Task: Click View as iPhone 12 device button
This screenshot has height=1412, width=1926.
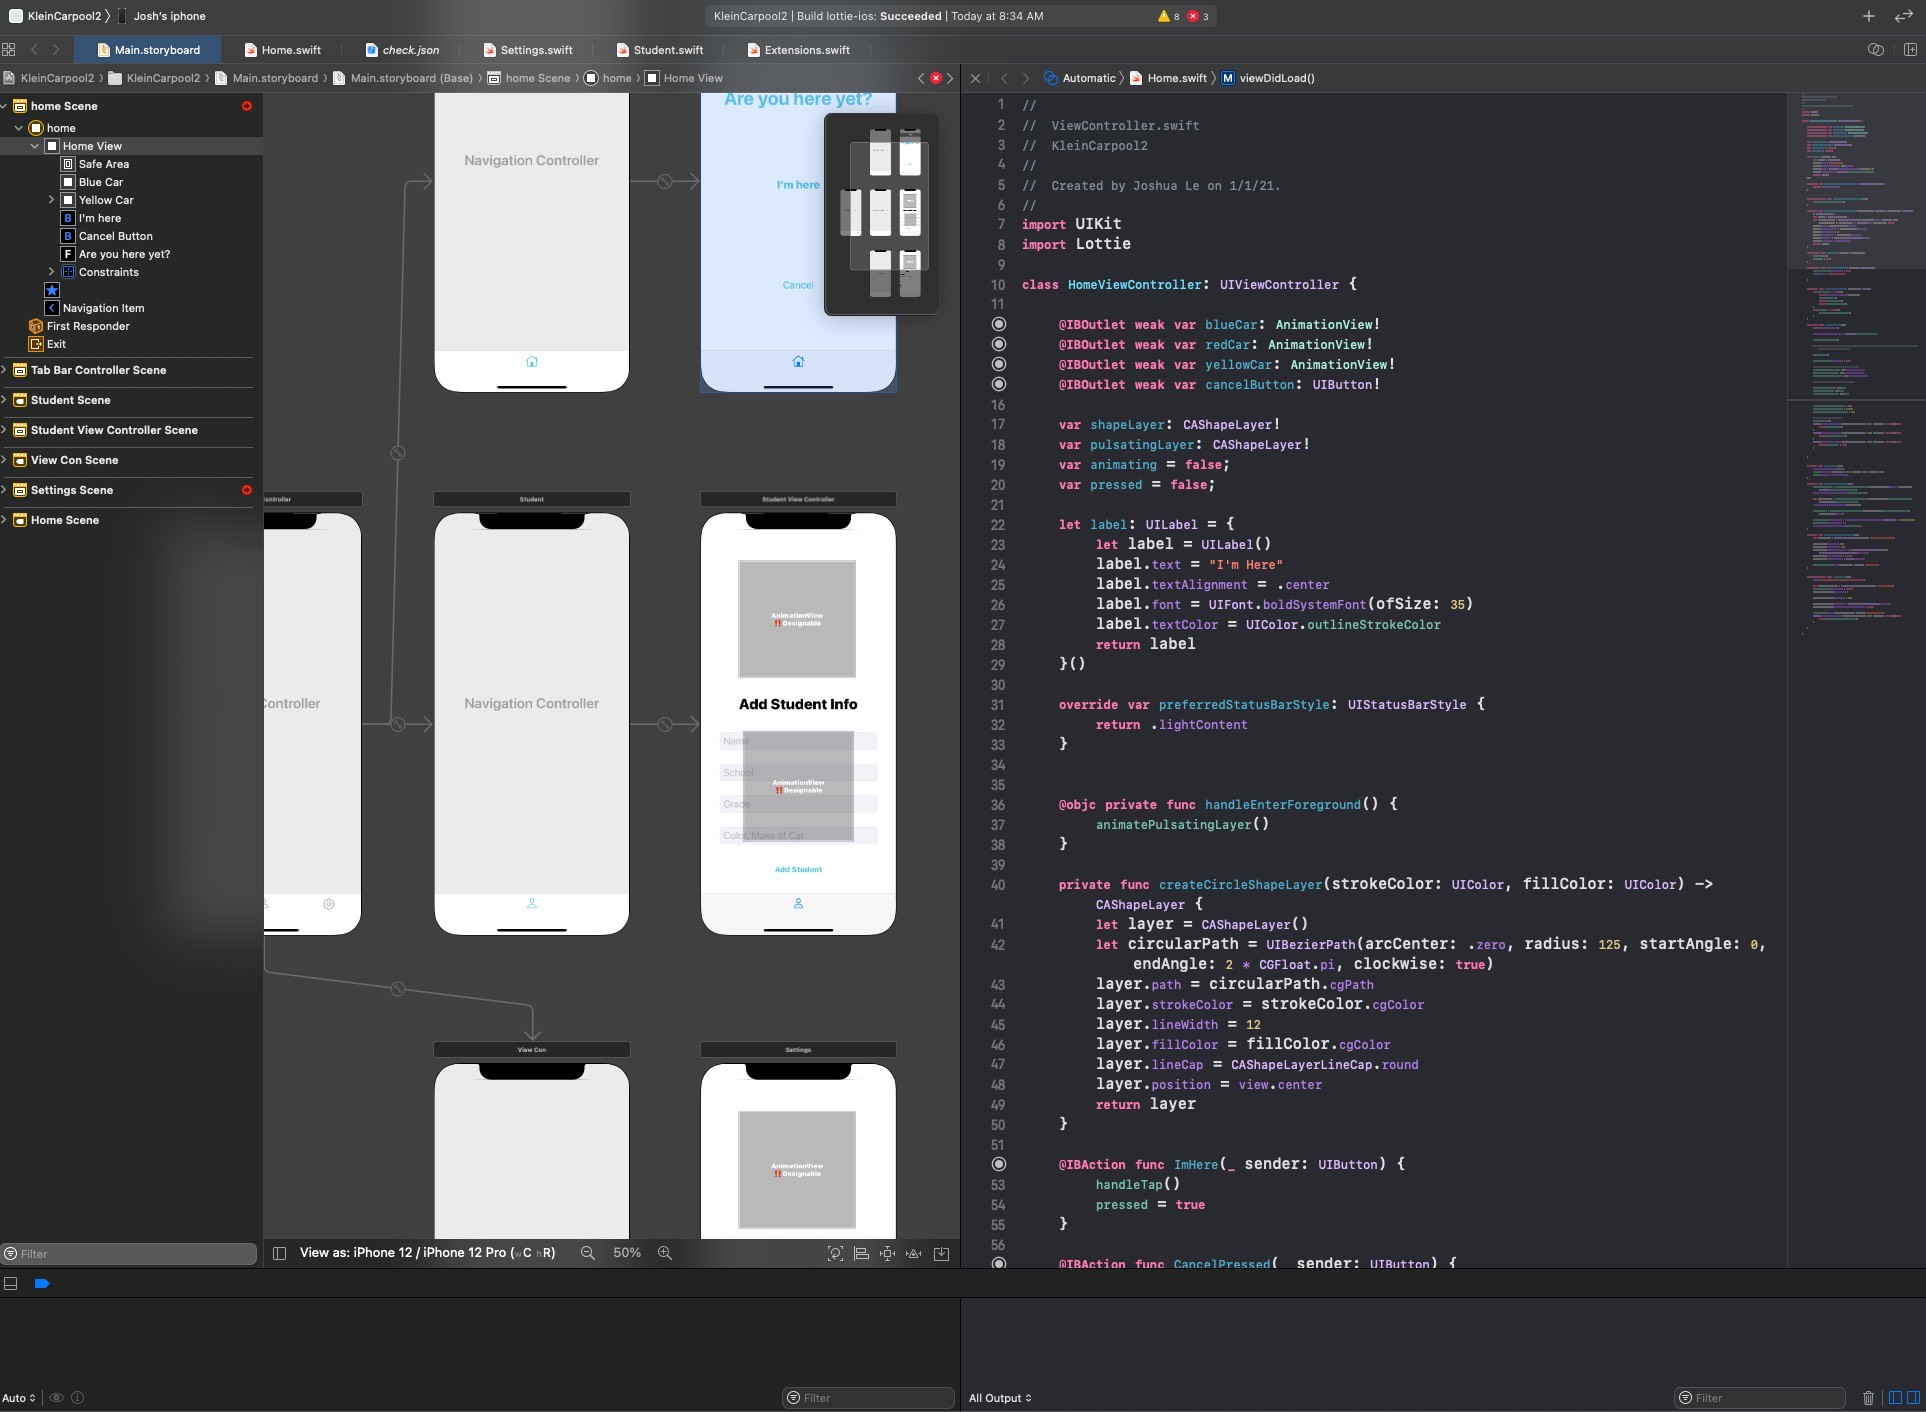Action: click(x=427, y=1253)
